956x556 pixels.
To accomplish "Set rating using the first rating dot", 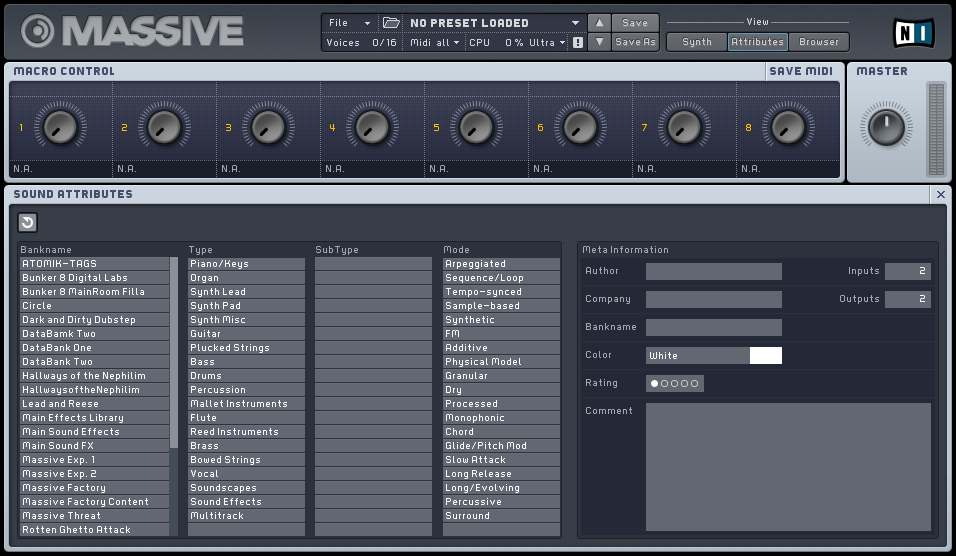I will 654,383.
